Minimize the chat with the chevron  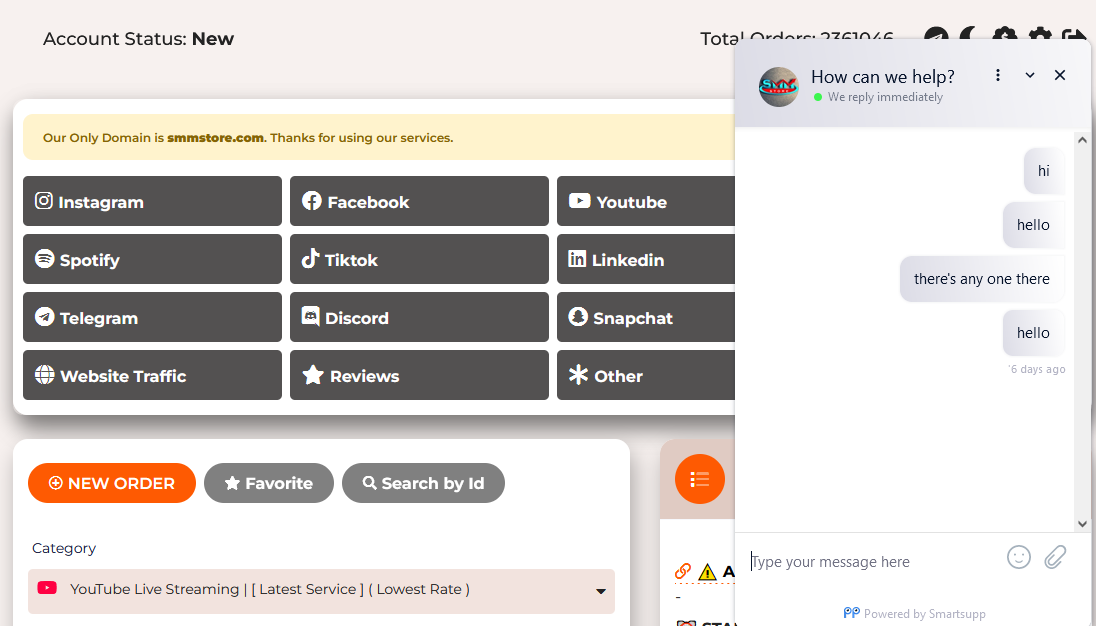(x=1030, y=75)
